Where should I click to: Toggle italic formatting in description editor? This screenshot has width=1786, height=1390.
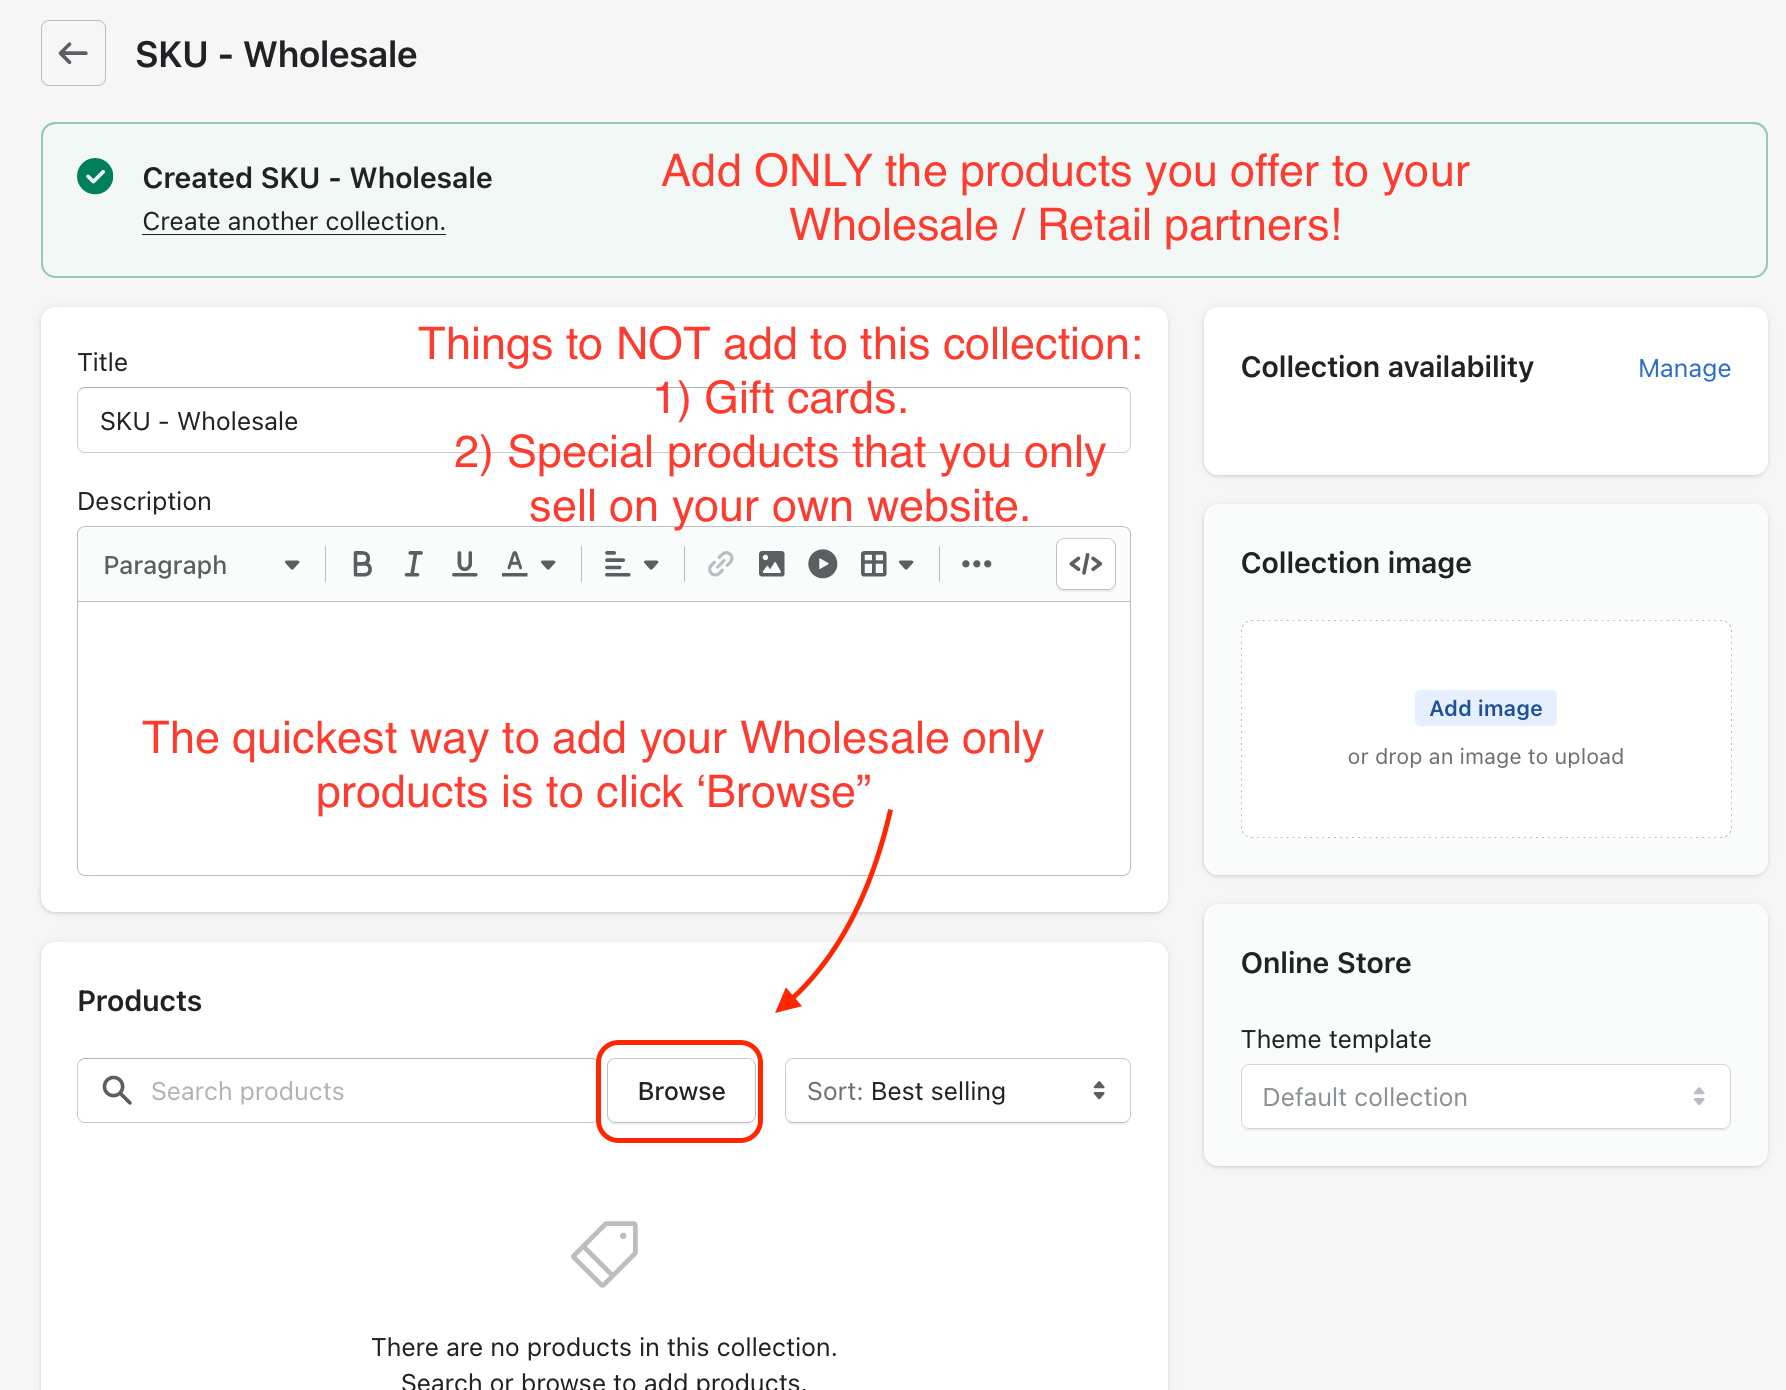(413, 565)
